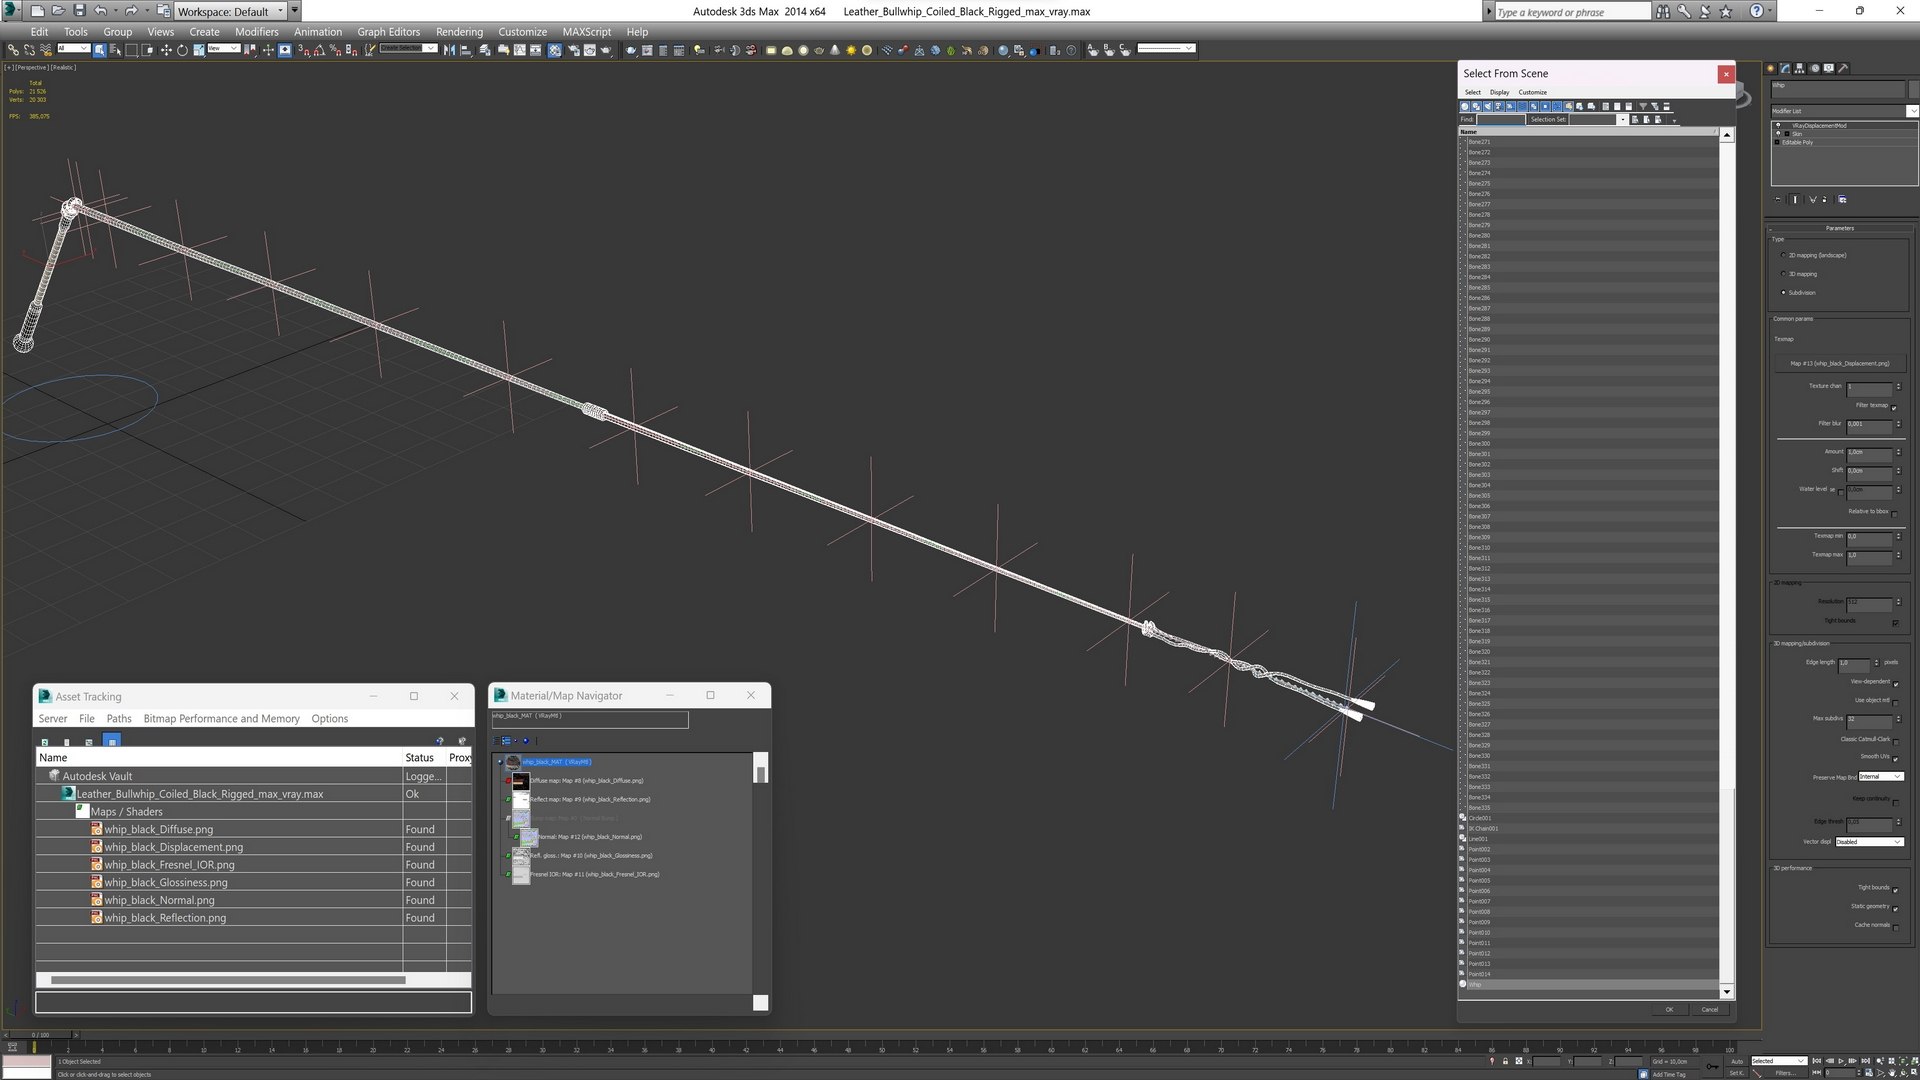Click the Save File icon
The width and height of the screenshot is (1920, 1080).
tap(78, 11)
